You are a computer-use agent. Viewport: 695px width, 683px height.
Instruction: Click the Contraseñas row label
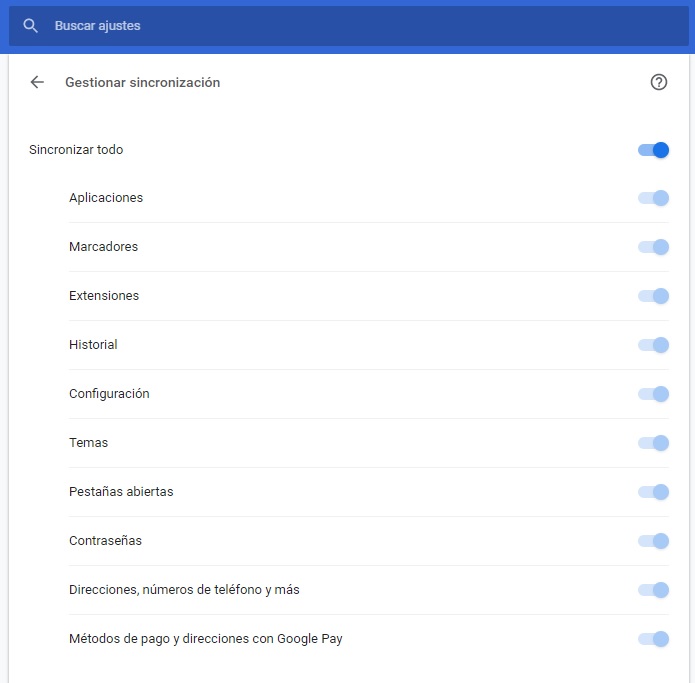[105, 541]
